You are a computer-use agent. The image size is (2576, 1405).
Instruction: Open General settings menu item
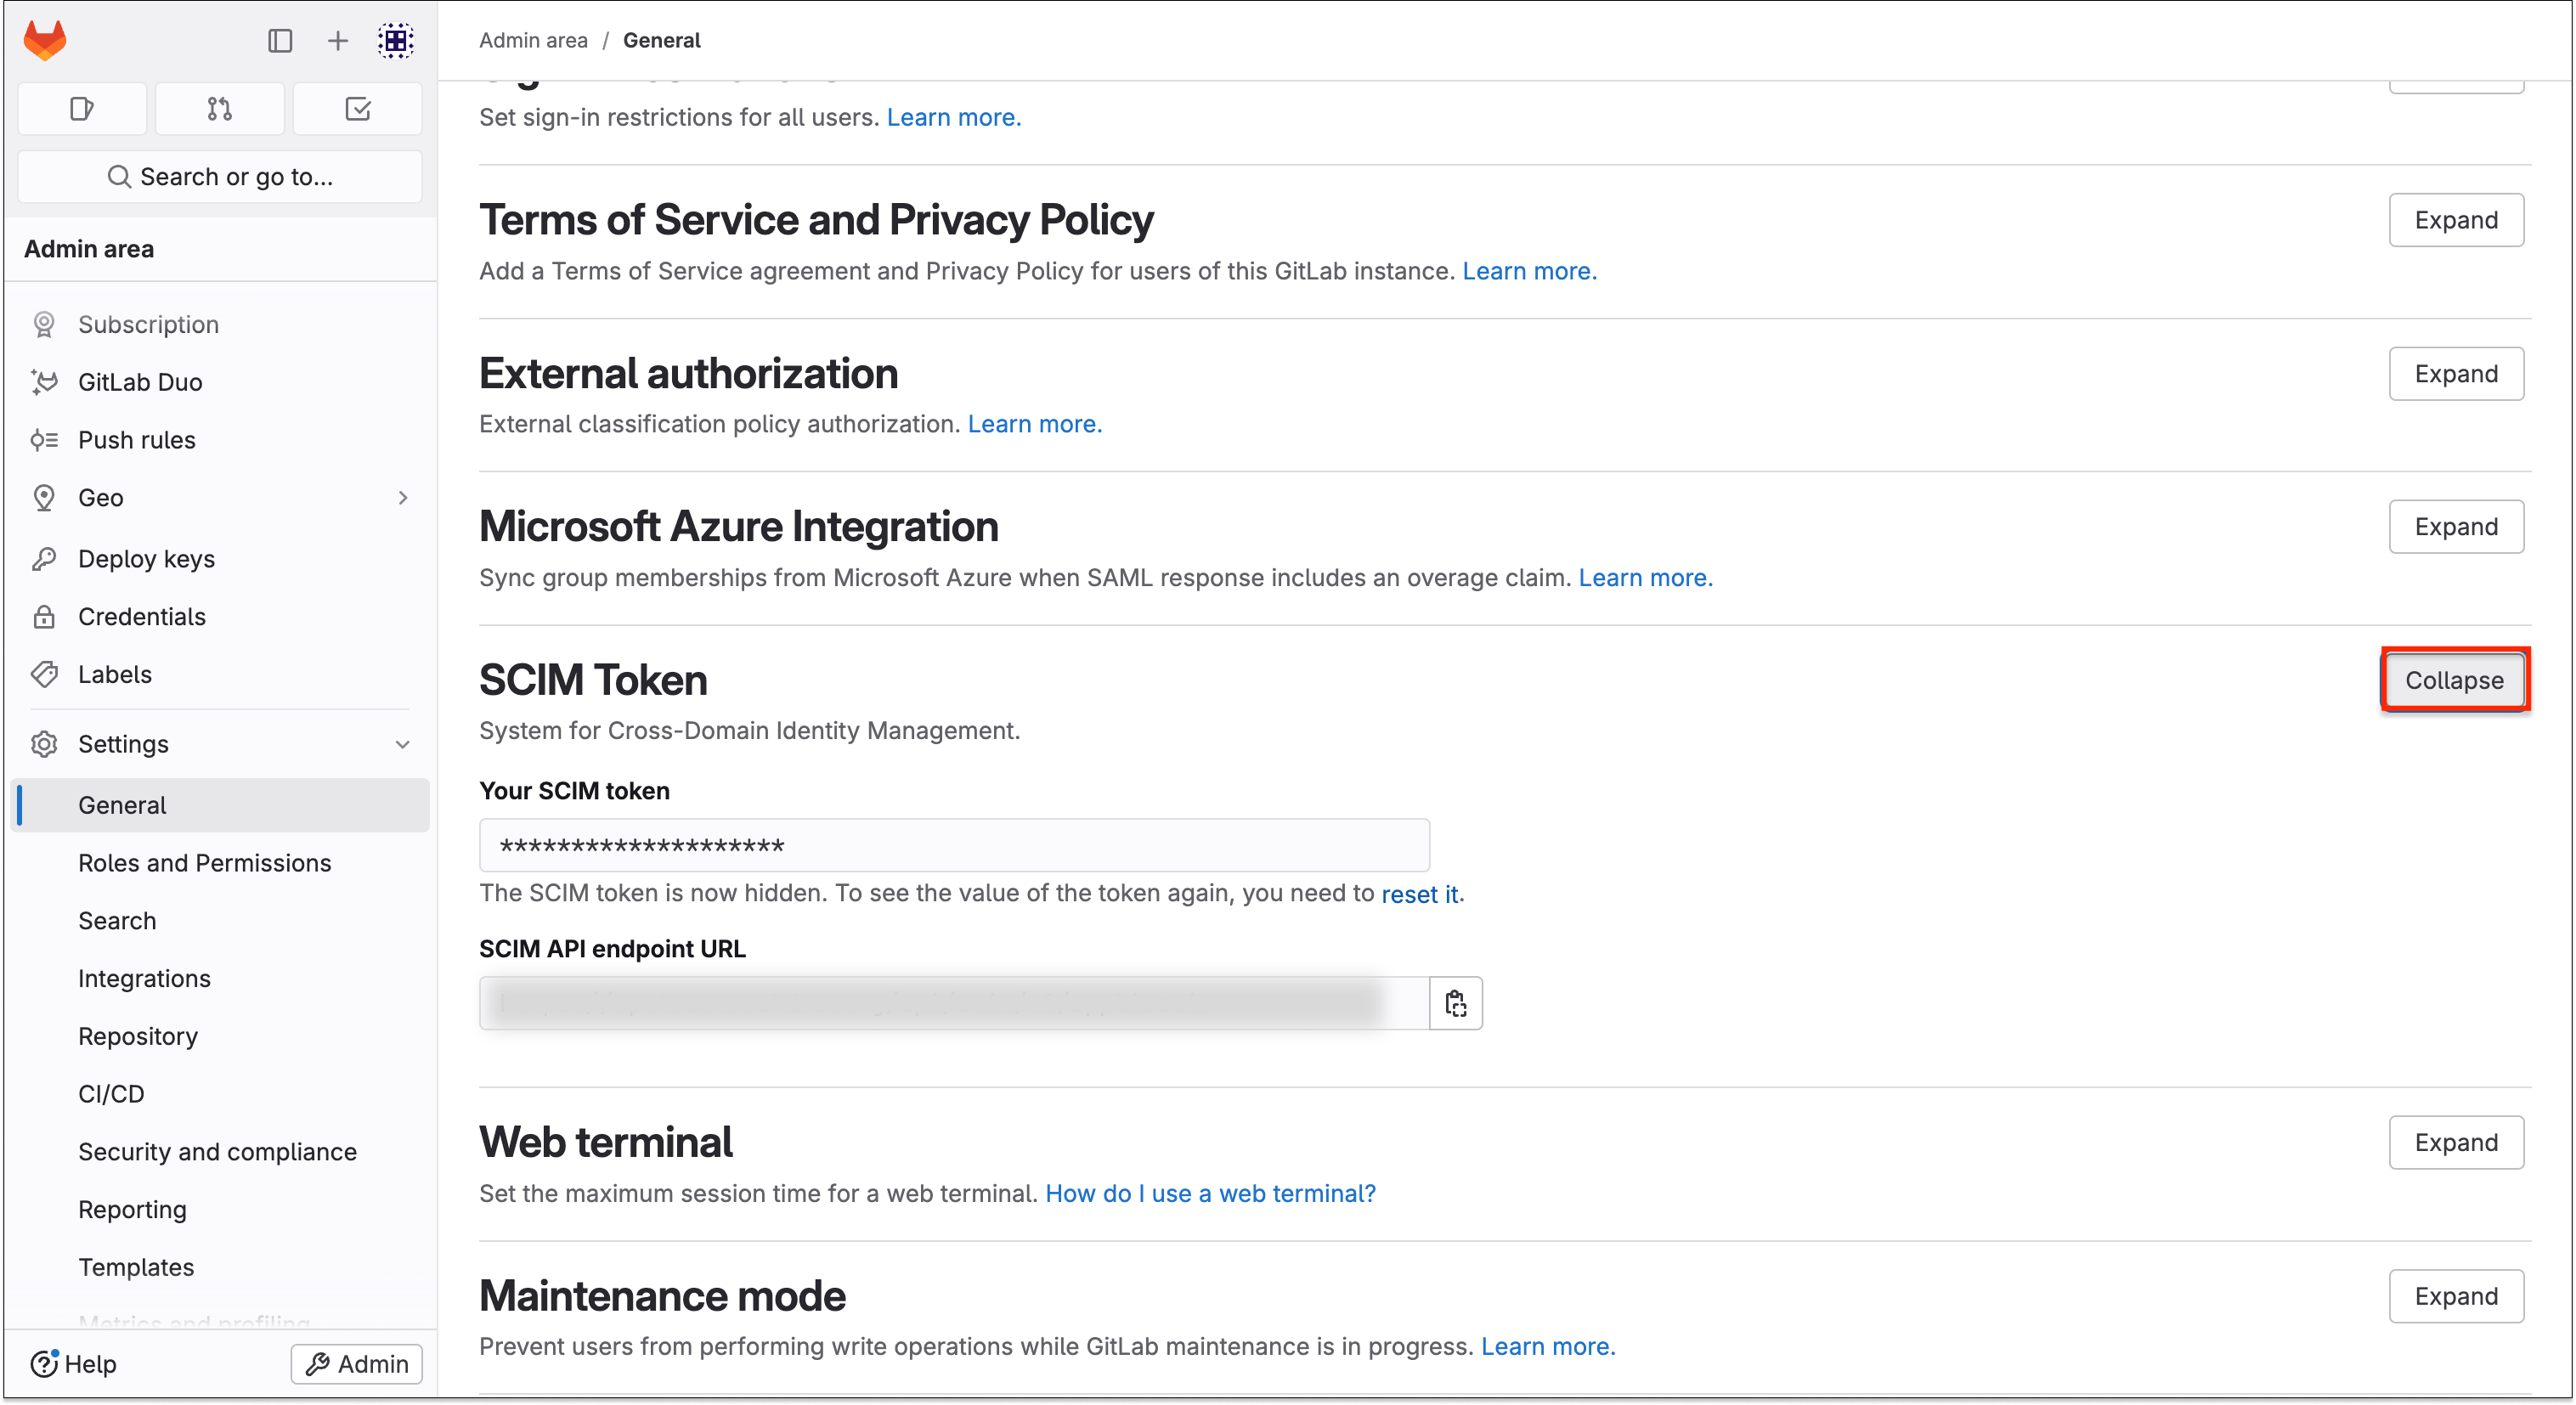(x=220, y=805)
